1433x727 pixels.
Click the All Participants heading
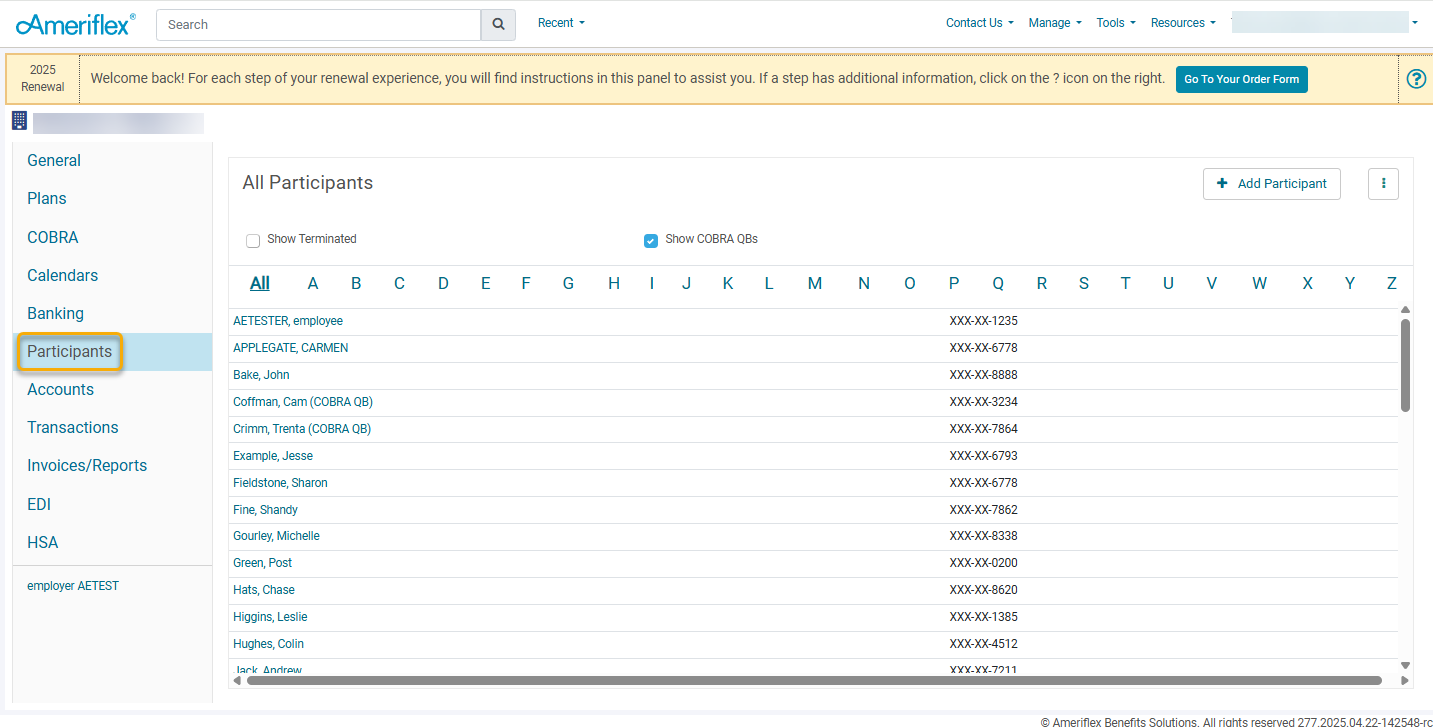(308, 183)
